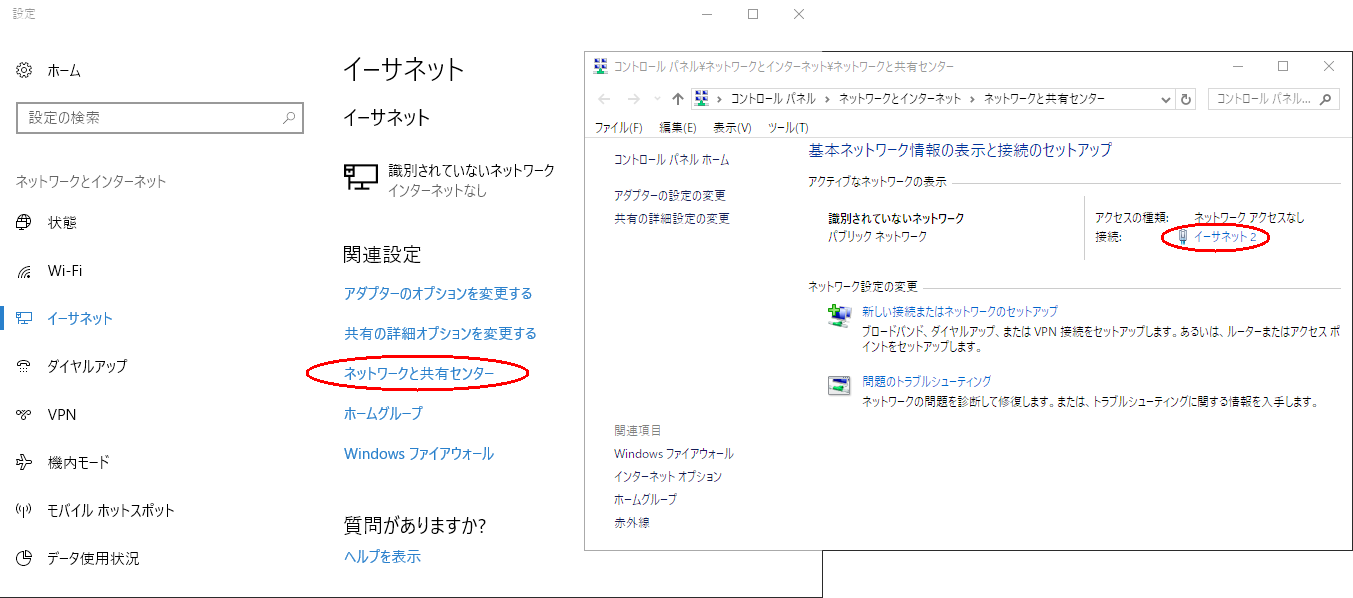
Task: Open the ツール(T) menu
Action: tap(788, 128)
